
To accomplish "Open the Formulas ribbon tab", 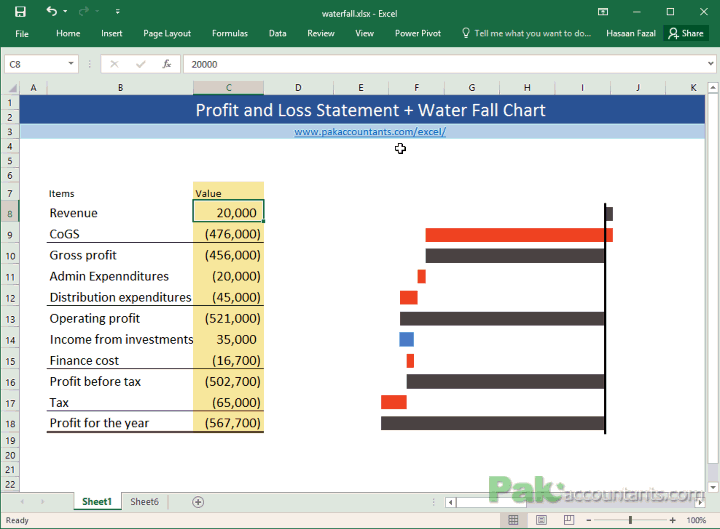I will coord(230,34).
